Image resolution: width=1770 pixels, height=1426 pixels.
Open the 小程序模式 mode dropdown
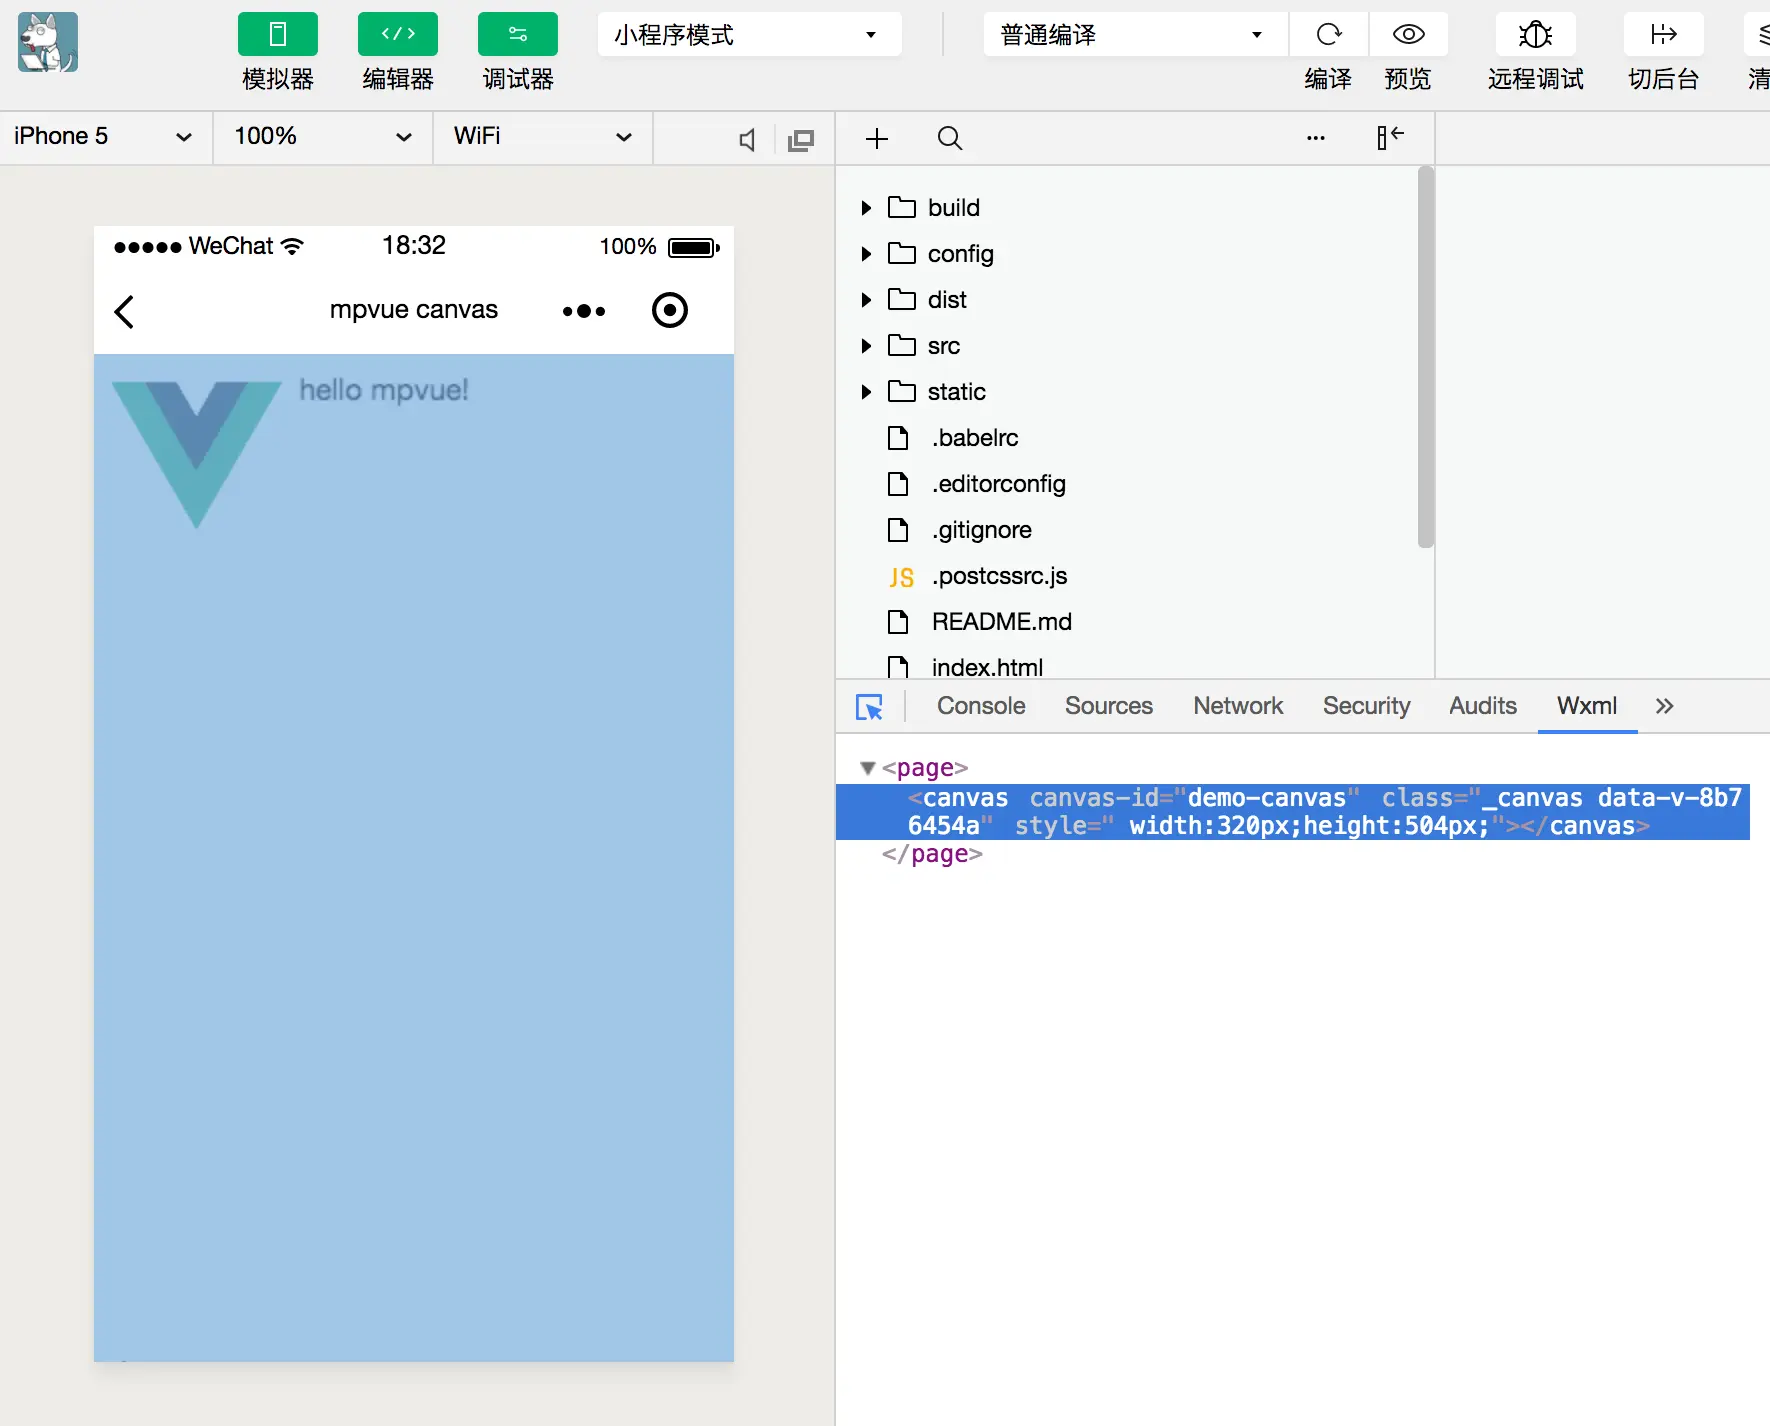(749, 35)
